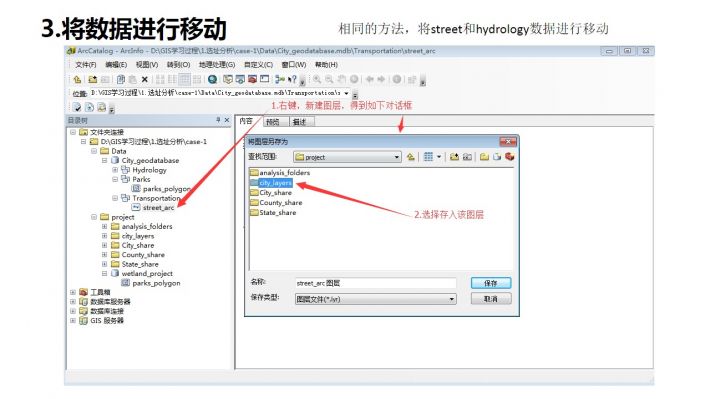Click the 取消 button
The width and height of the screenshot is (710, 399).
pyautogui.click(x=491, y=299)
